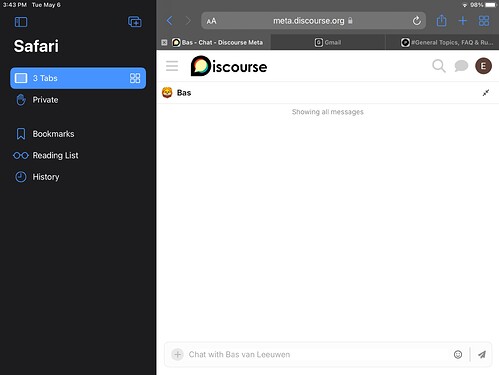
Task: Open the Discourse hamburger menu
Action: (172, 66)
